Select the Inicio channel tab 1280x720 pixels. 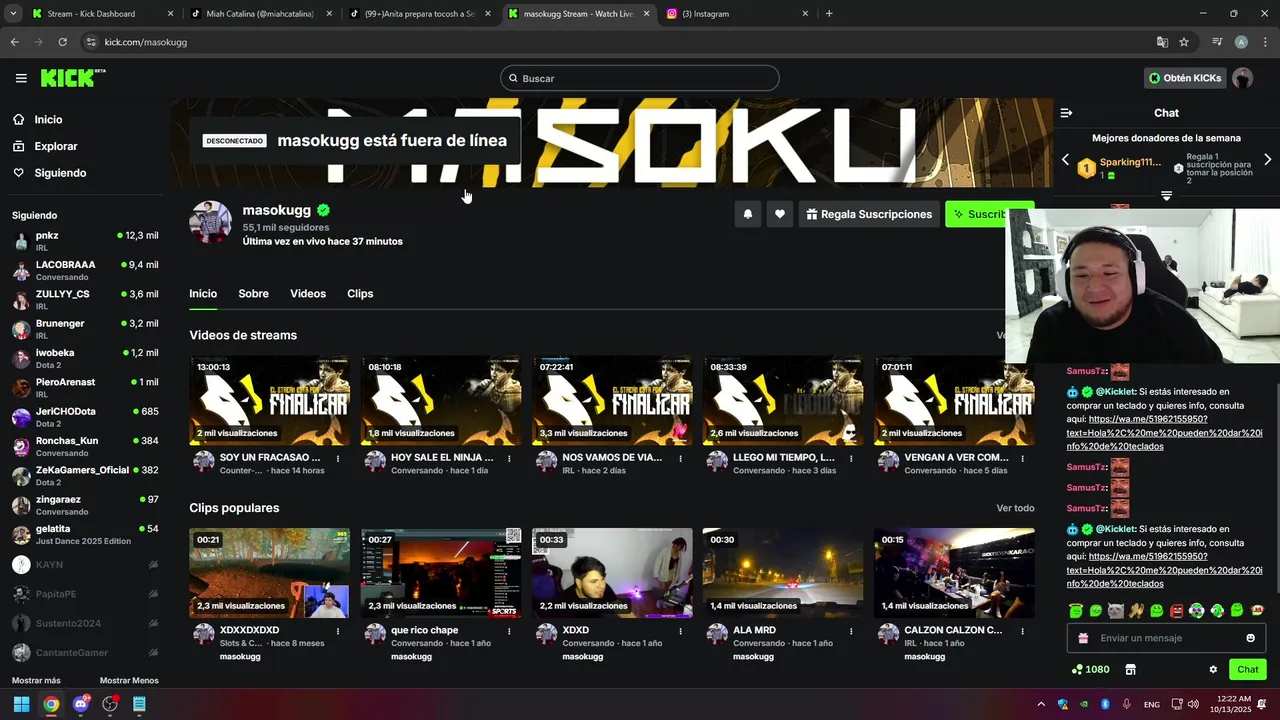(x=203, y=294)
